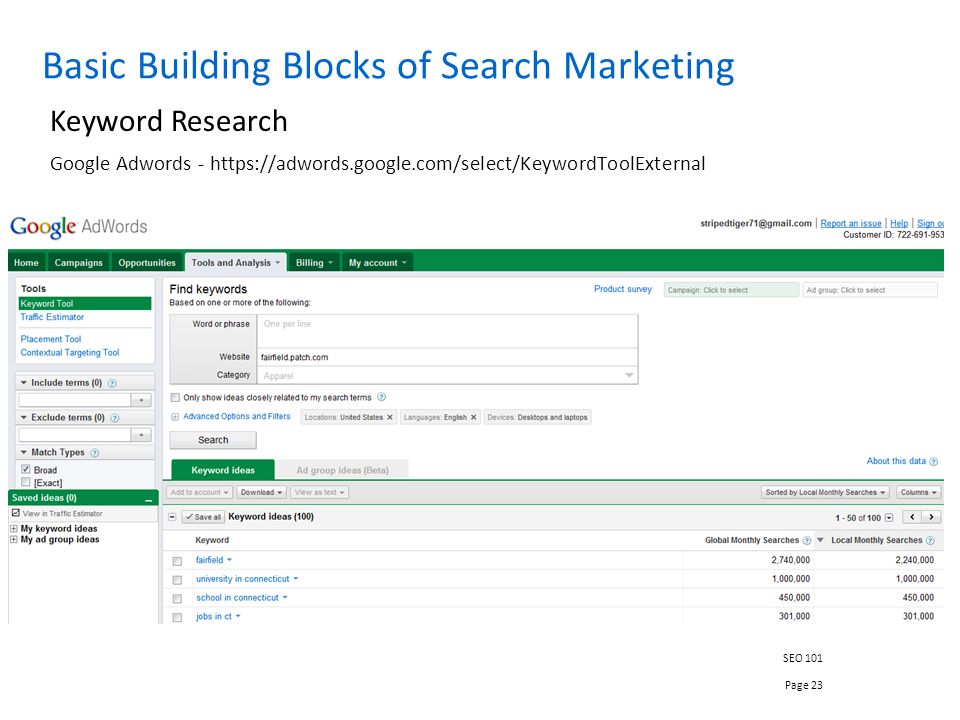Click the Website field with fairfield.patch.com

448,358
